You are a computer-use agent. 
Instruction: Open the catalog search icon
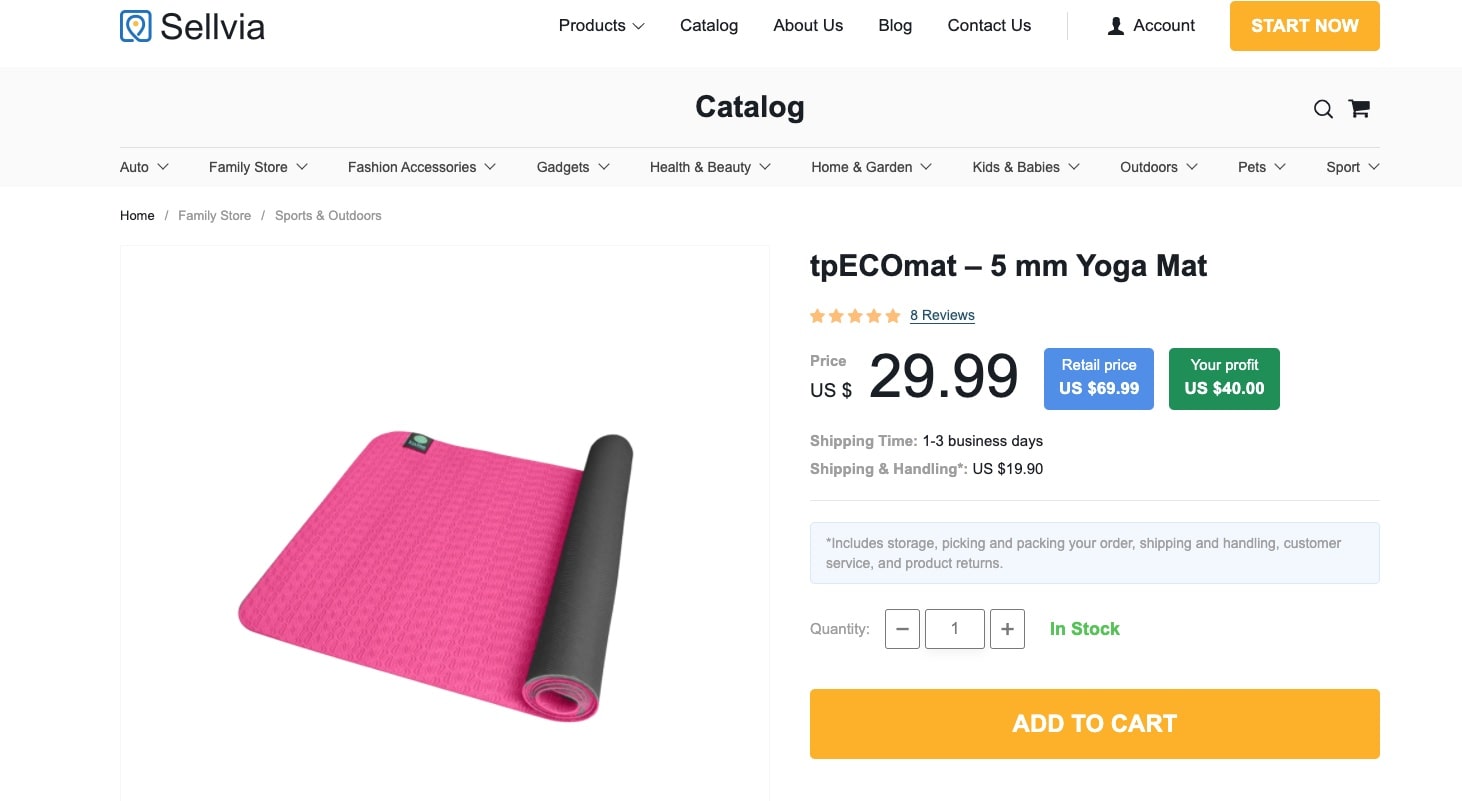pos(1323,109)
